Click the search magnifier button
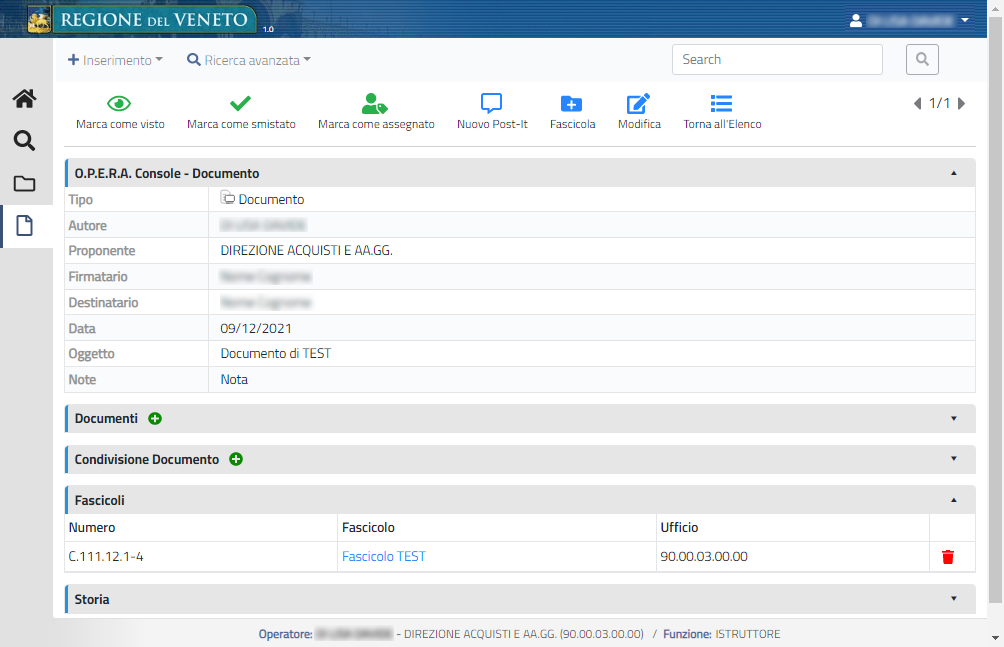Viewport: 1004px width, 647px height. (x=922, y=60)
